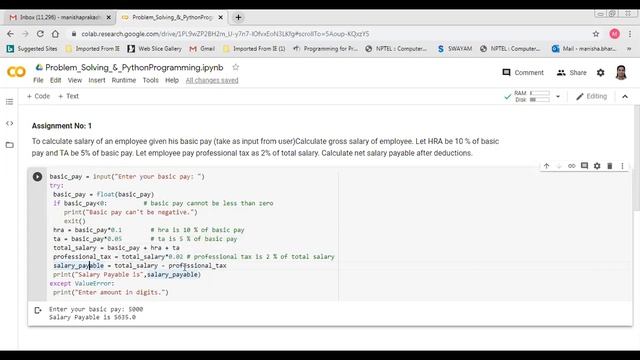Open the Help menu
This screenshot has height=360, width=640.
(172, 80)
